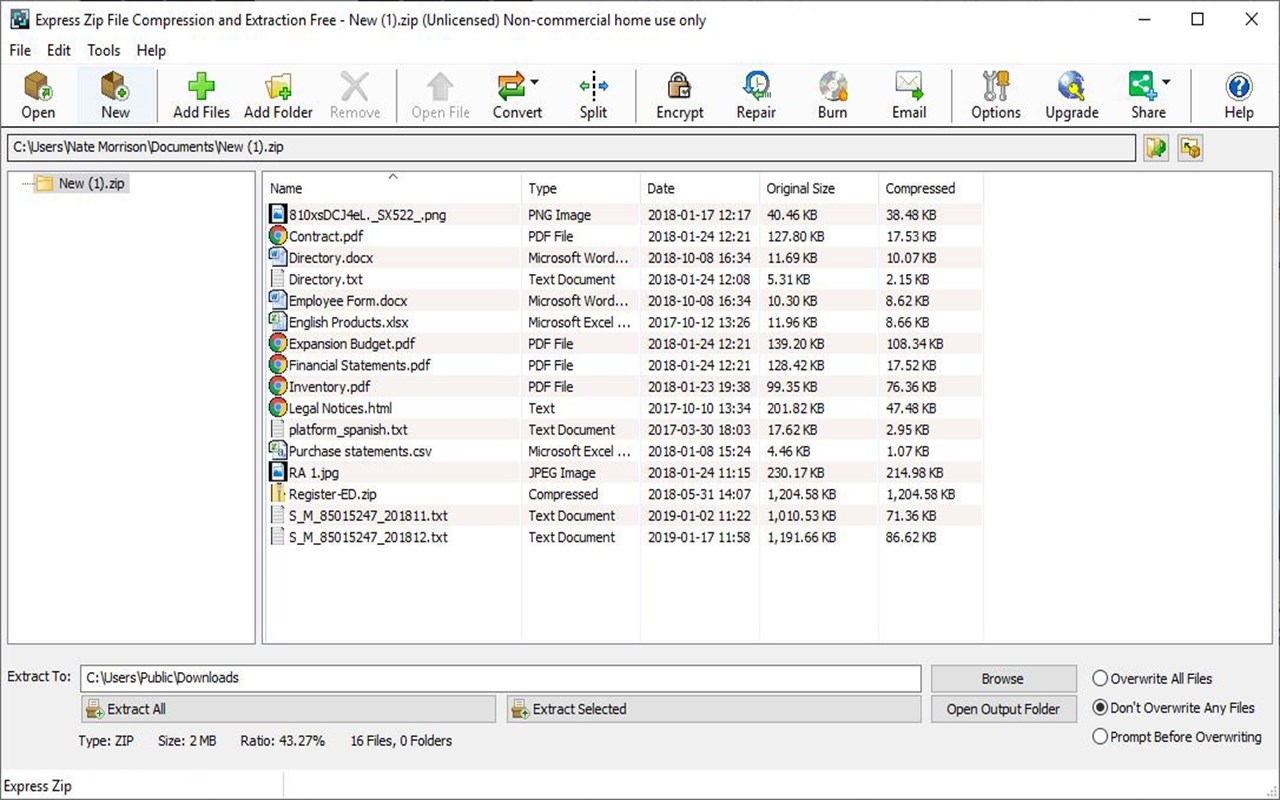Open Express Zip Options

[995, 95]
